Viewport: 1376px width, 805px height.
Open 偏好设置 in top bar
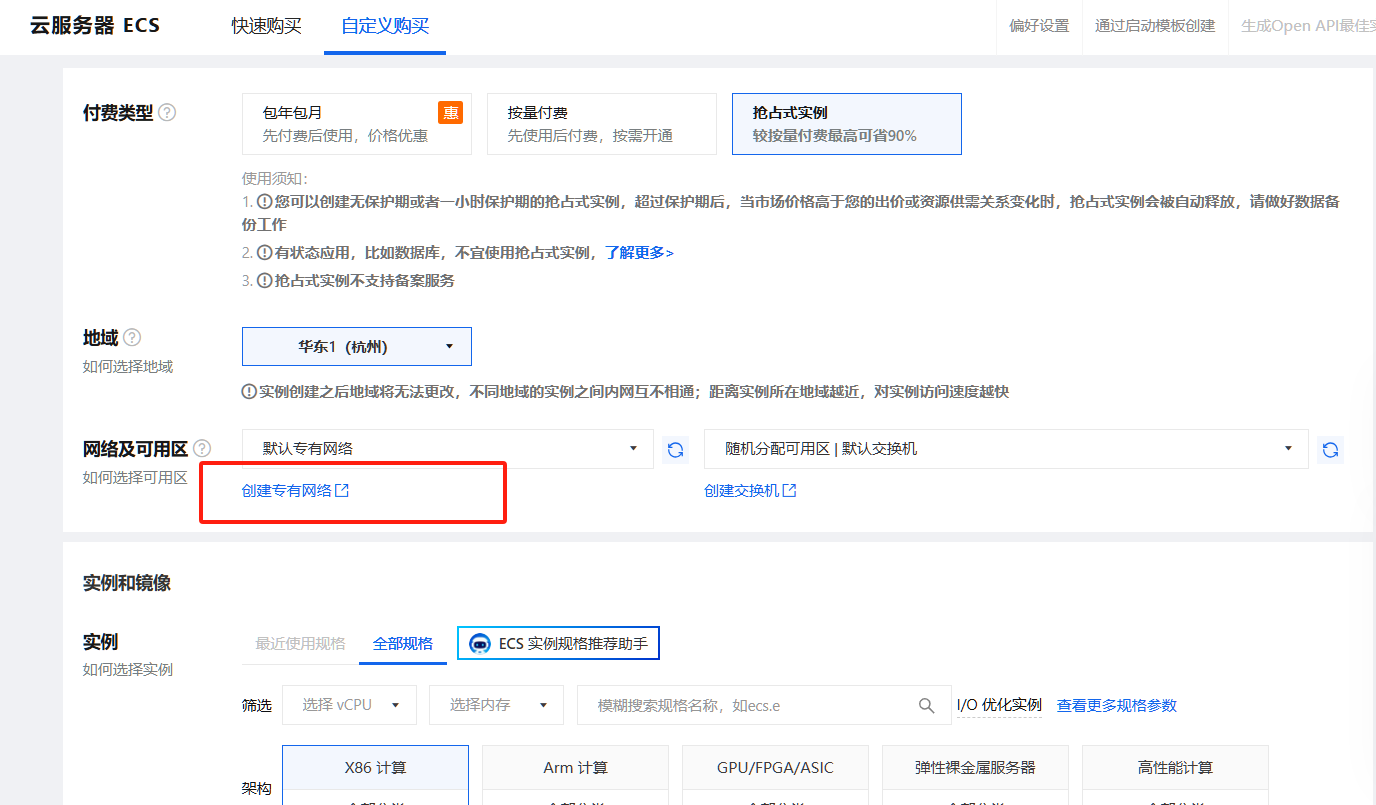point(1039,26)
